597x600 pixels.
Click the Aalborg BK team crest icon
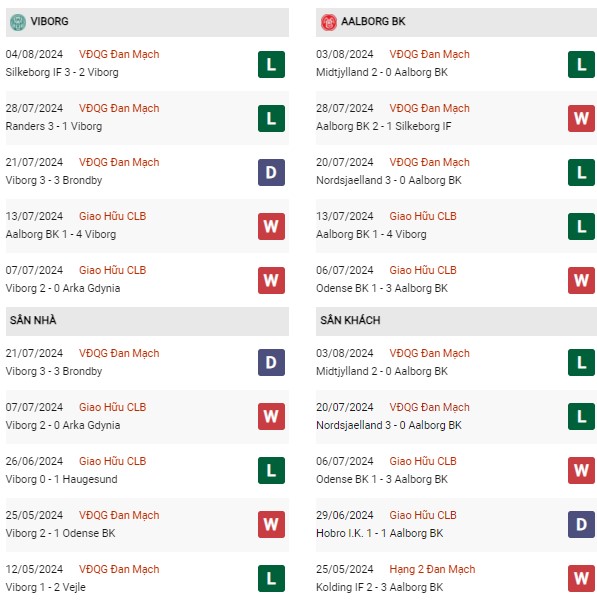coord(328,22)
